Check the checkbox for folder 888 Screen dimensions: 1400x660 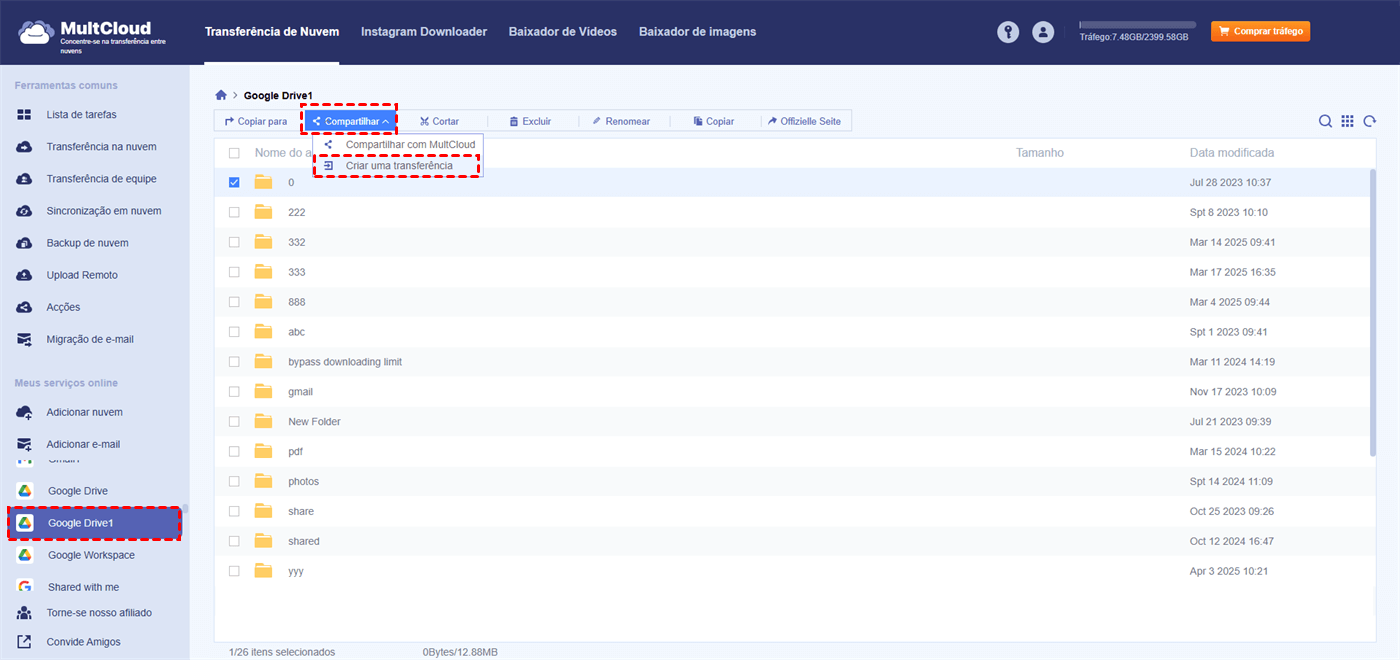(x=234, y=302)
